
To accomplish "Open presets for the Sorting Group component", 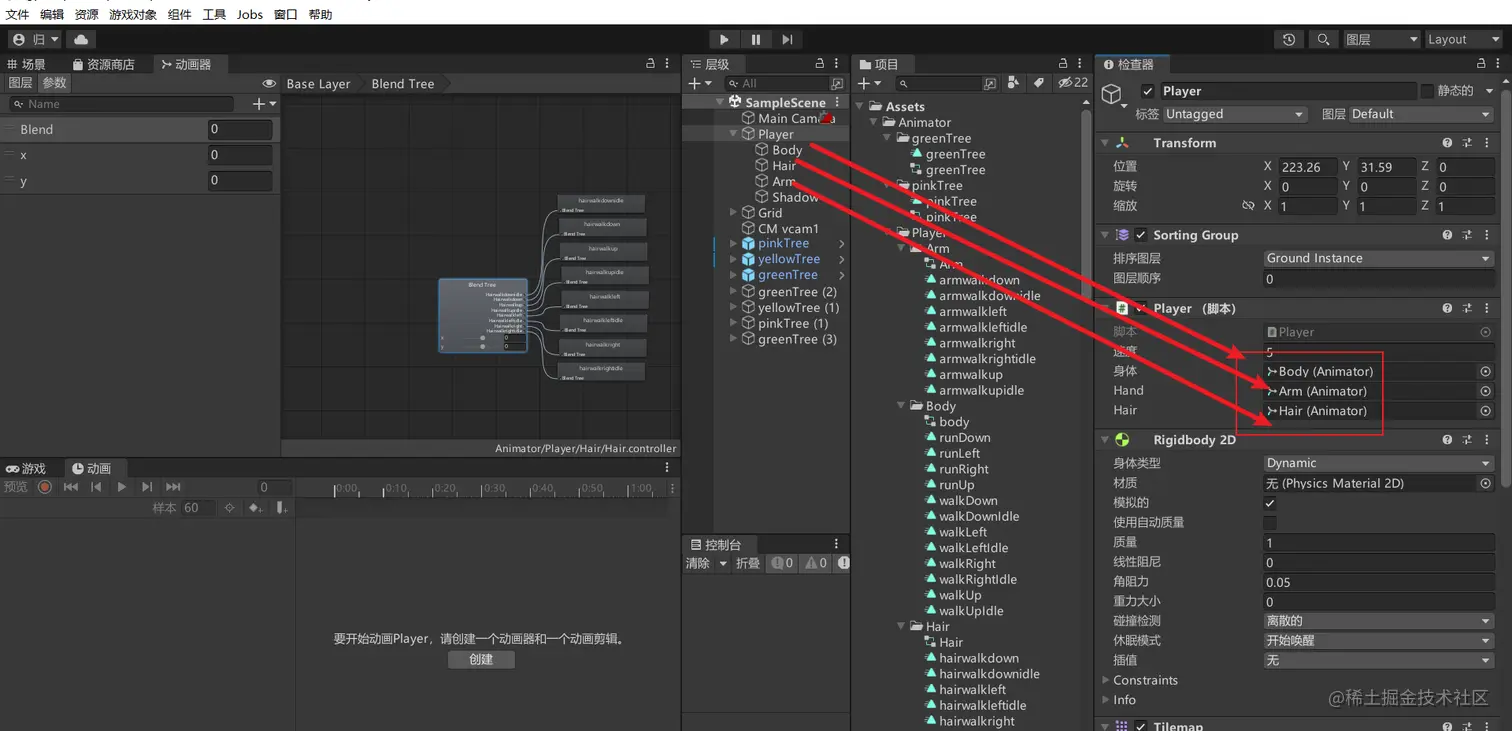I will pyautogui.click(x=1467, y=235).
